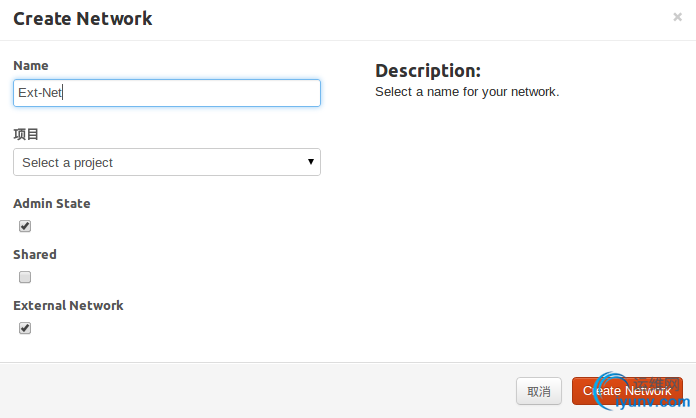Open the 'Select a project' dropdown
The image size is (696, 418).
[167, 162]
